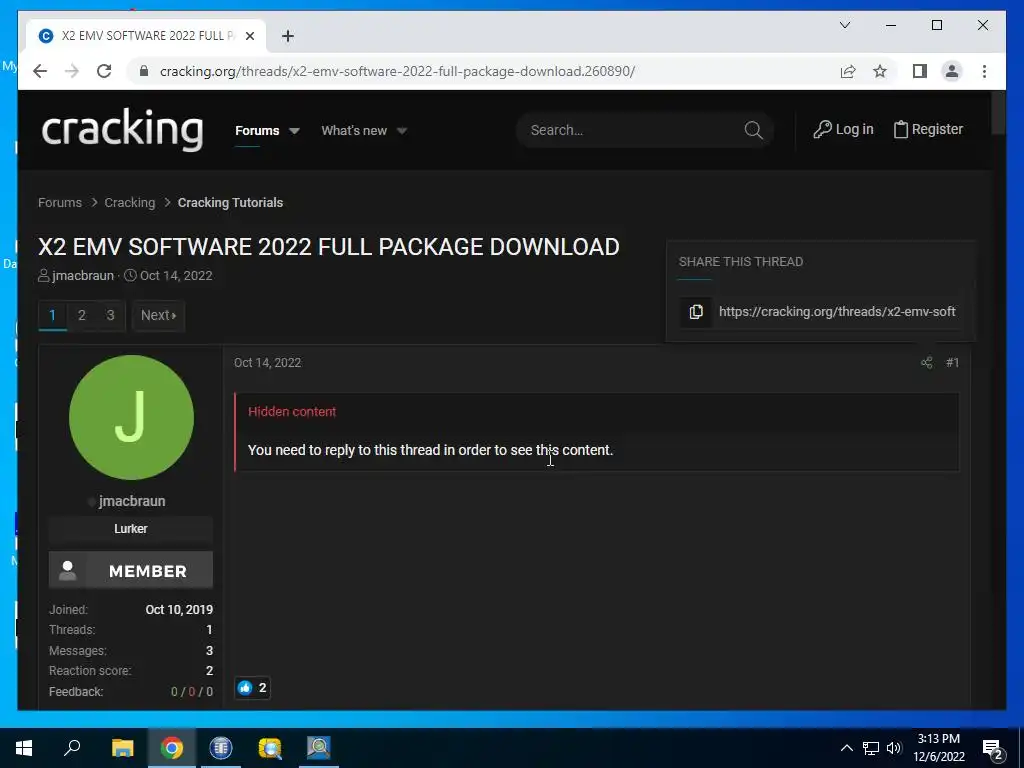Click jmacbraun username below avatar
This screenshot has height=768, width=1024.
point(132,501)
